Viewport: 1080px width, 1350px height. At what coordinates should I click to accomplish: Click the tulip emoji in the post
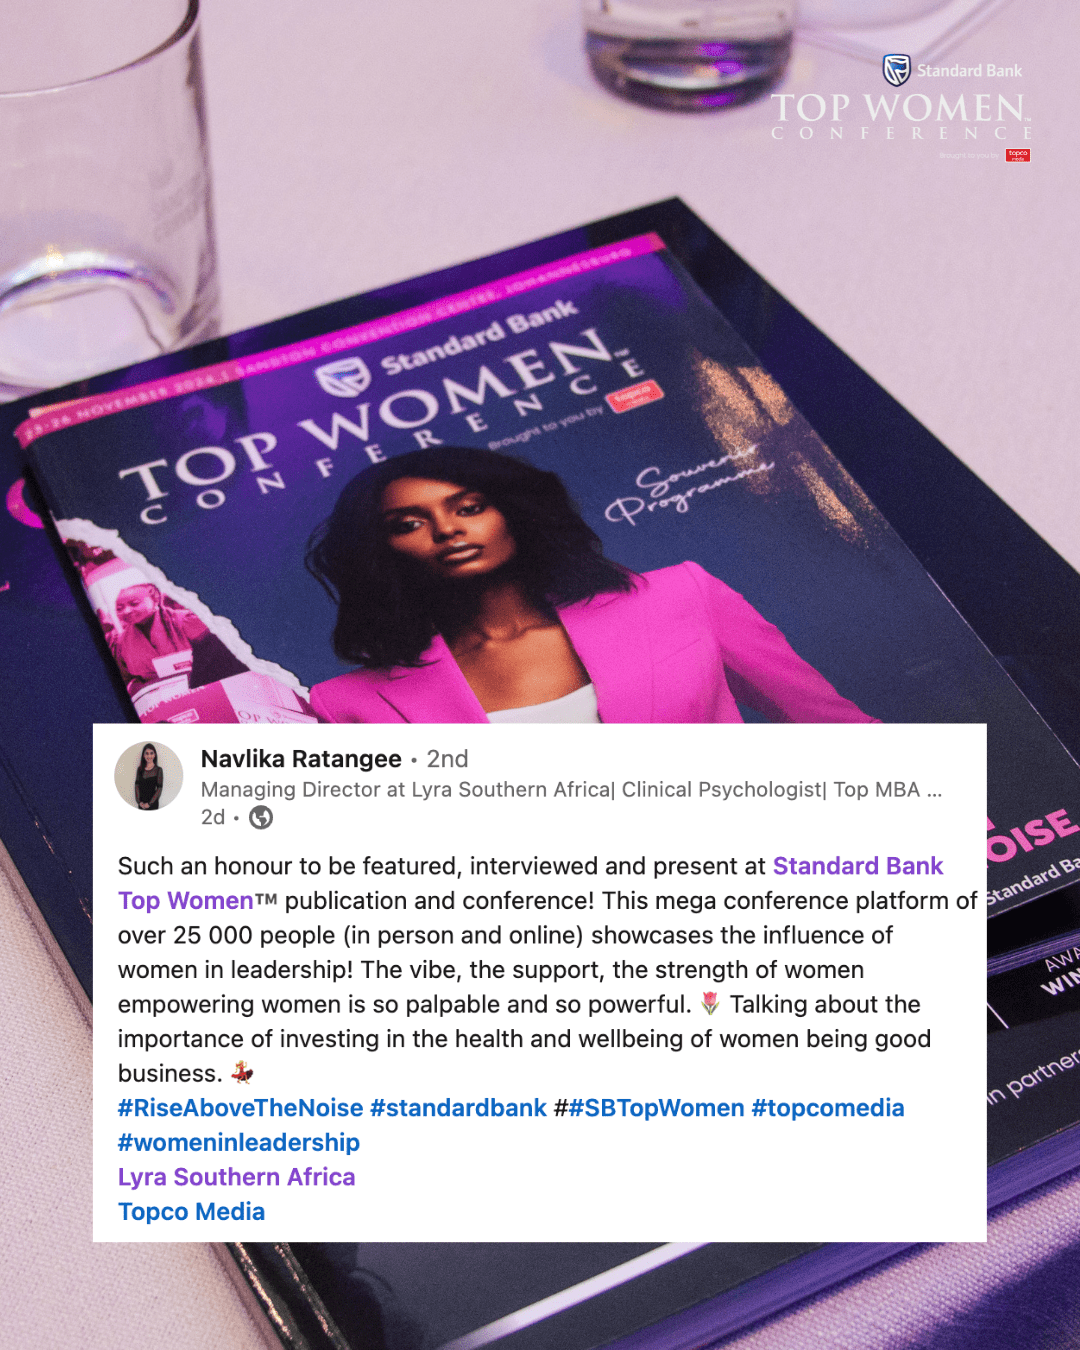[x=710, y=1004]
